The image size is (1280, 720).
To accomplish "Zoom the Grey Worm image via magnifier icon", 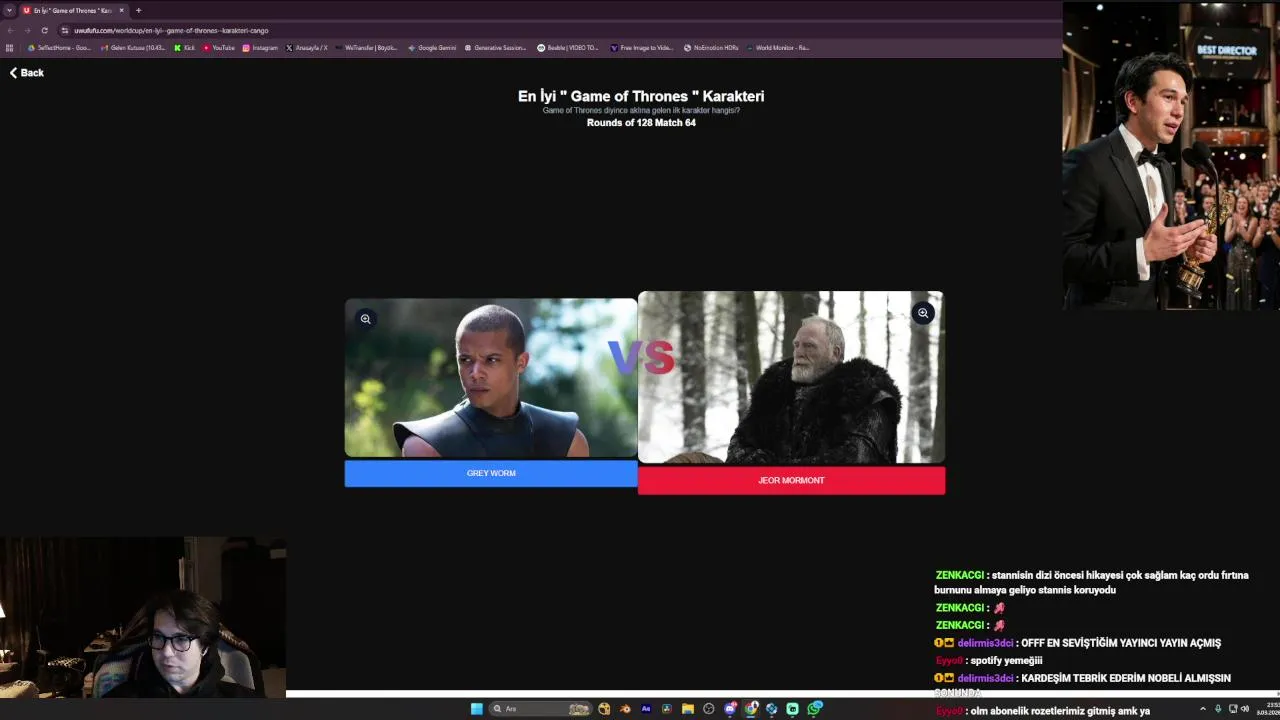I will [365, 319].
